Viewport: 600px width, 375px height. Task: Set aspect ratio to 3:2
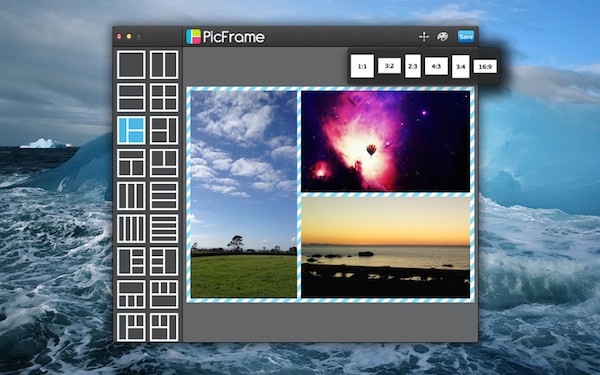[389, 66]
